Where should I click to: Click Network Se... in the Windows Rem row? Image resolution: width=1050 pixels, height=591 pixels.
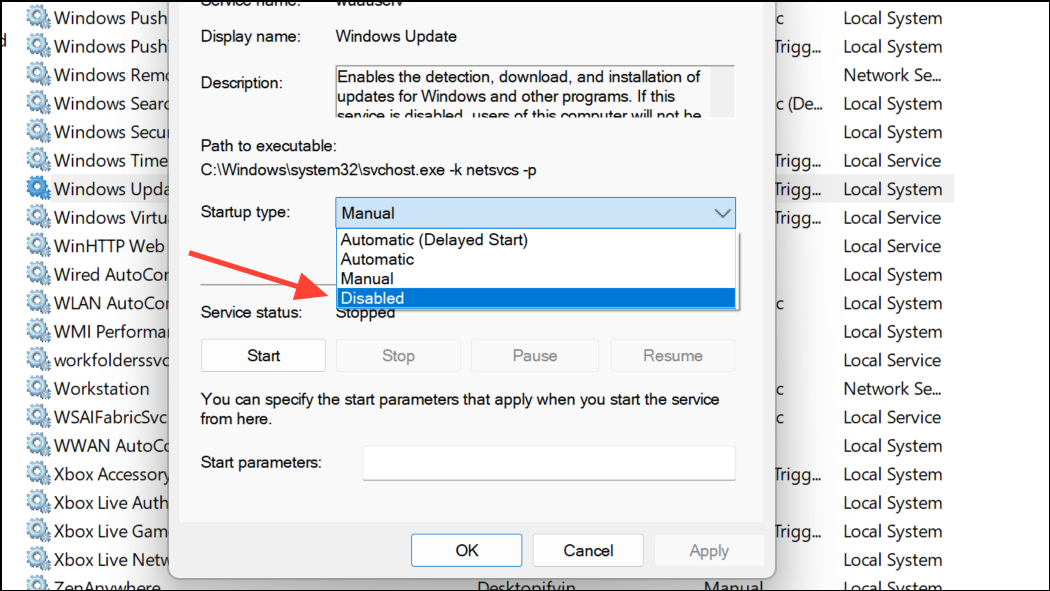tap(892, 75)
